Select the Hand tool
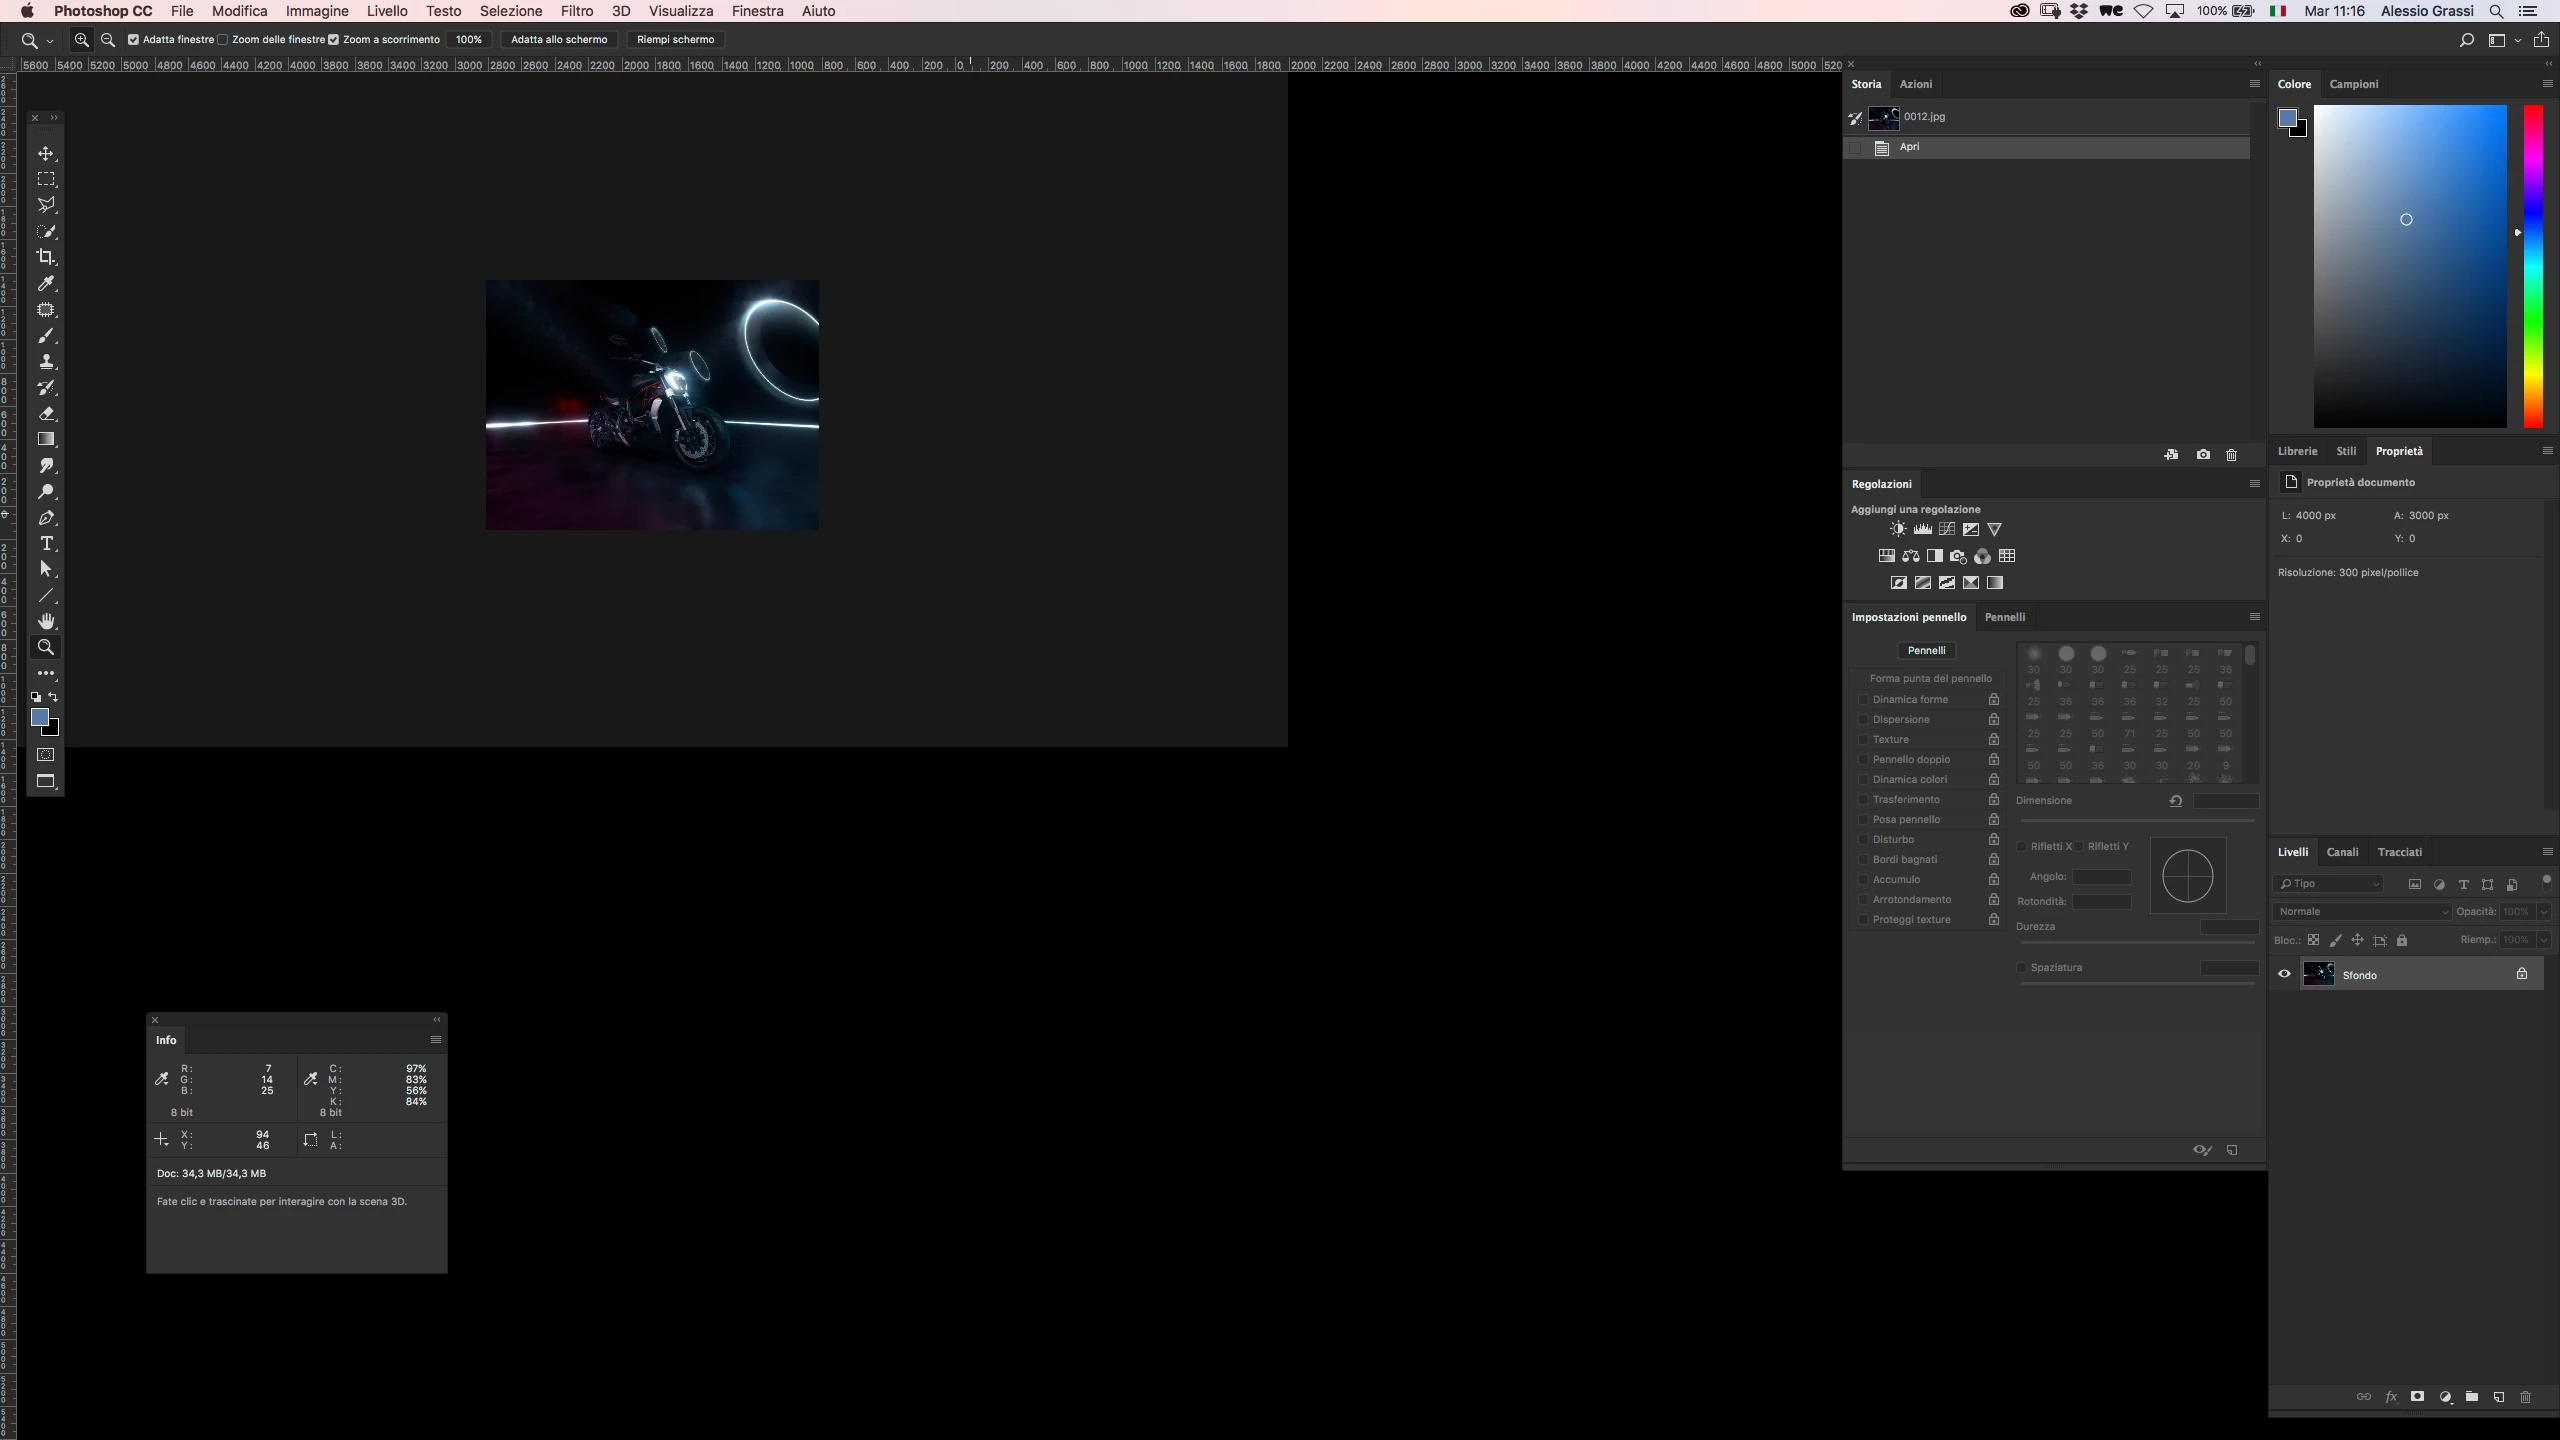This screenshot has width=2560, height=1440. click(x=46, y=621)
